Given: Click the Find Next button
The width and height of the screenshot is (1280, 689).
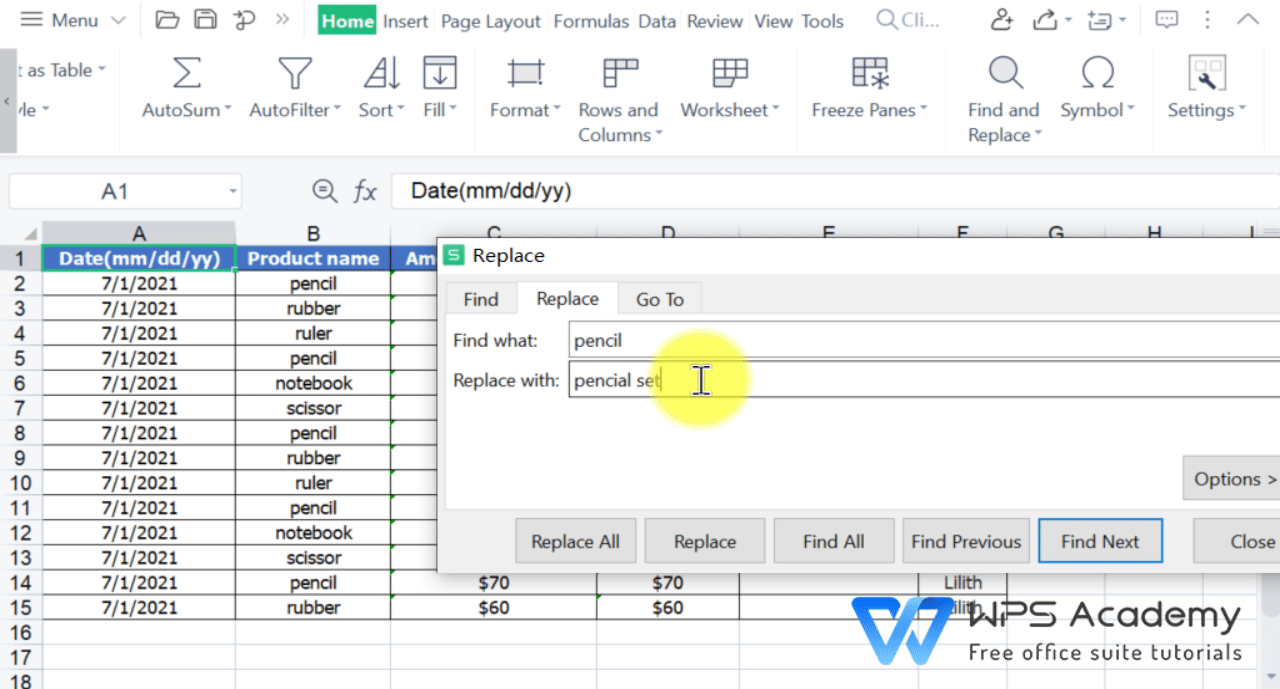Looking at the screenshot, I should coord(1100,540).
